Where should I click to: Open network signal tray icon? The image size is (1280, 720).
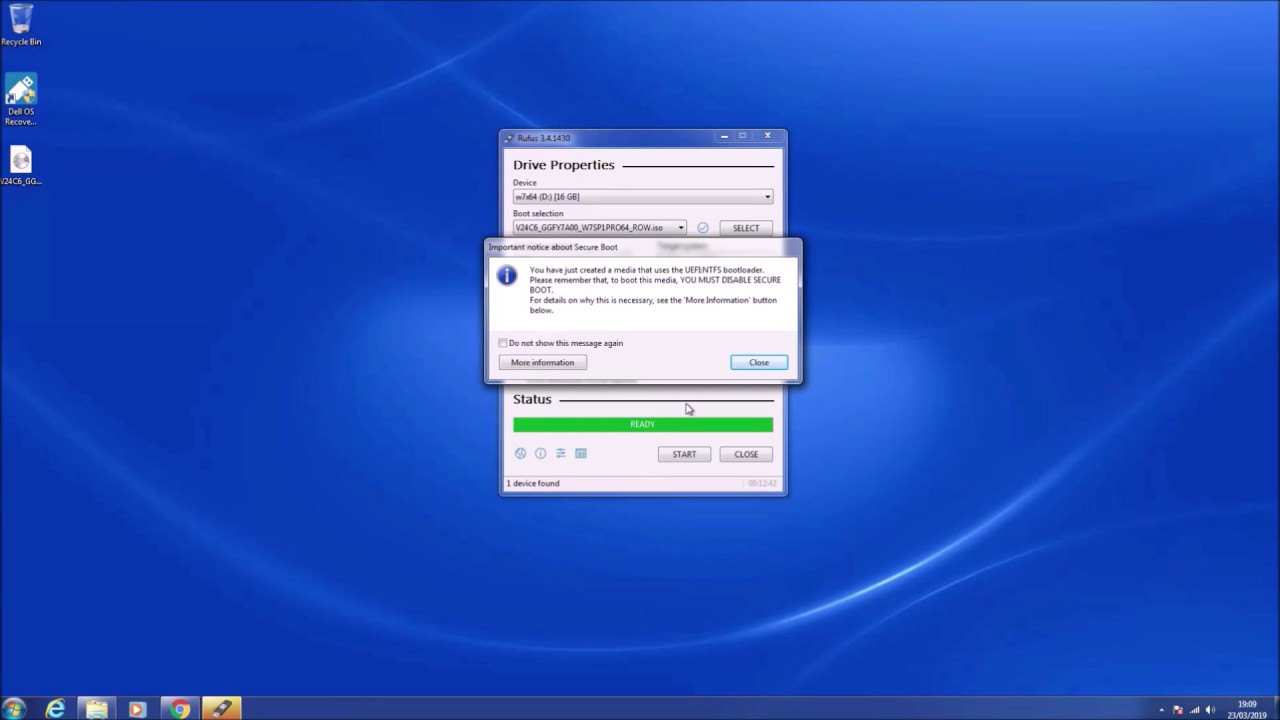1194,709
